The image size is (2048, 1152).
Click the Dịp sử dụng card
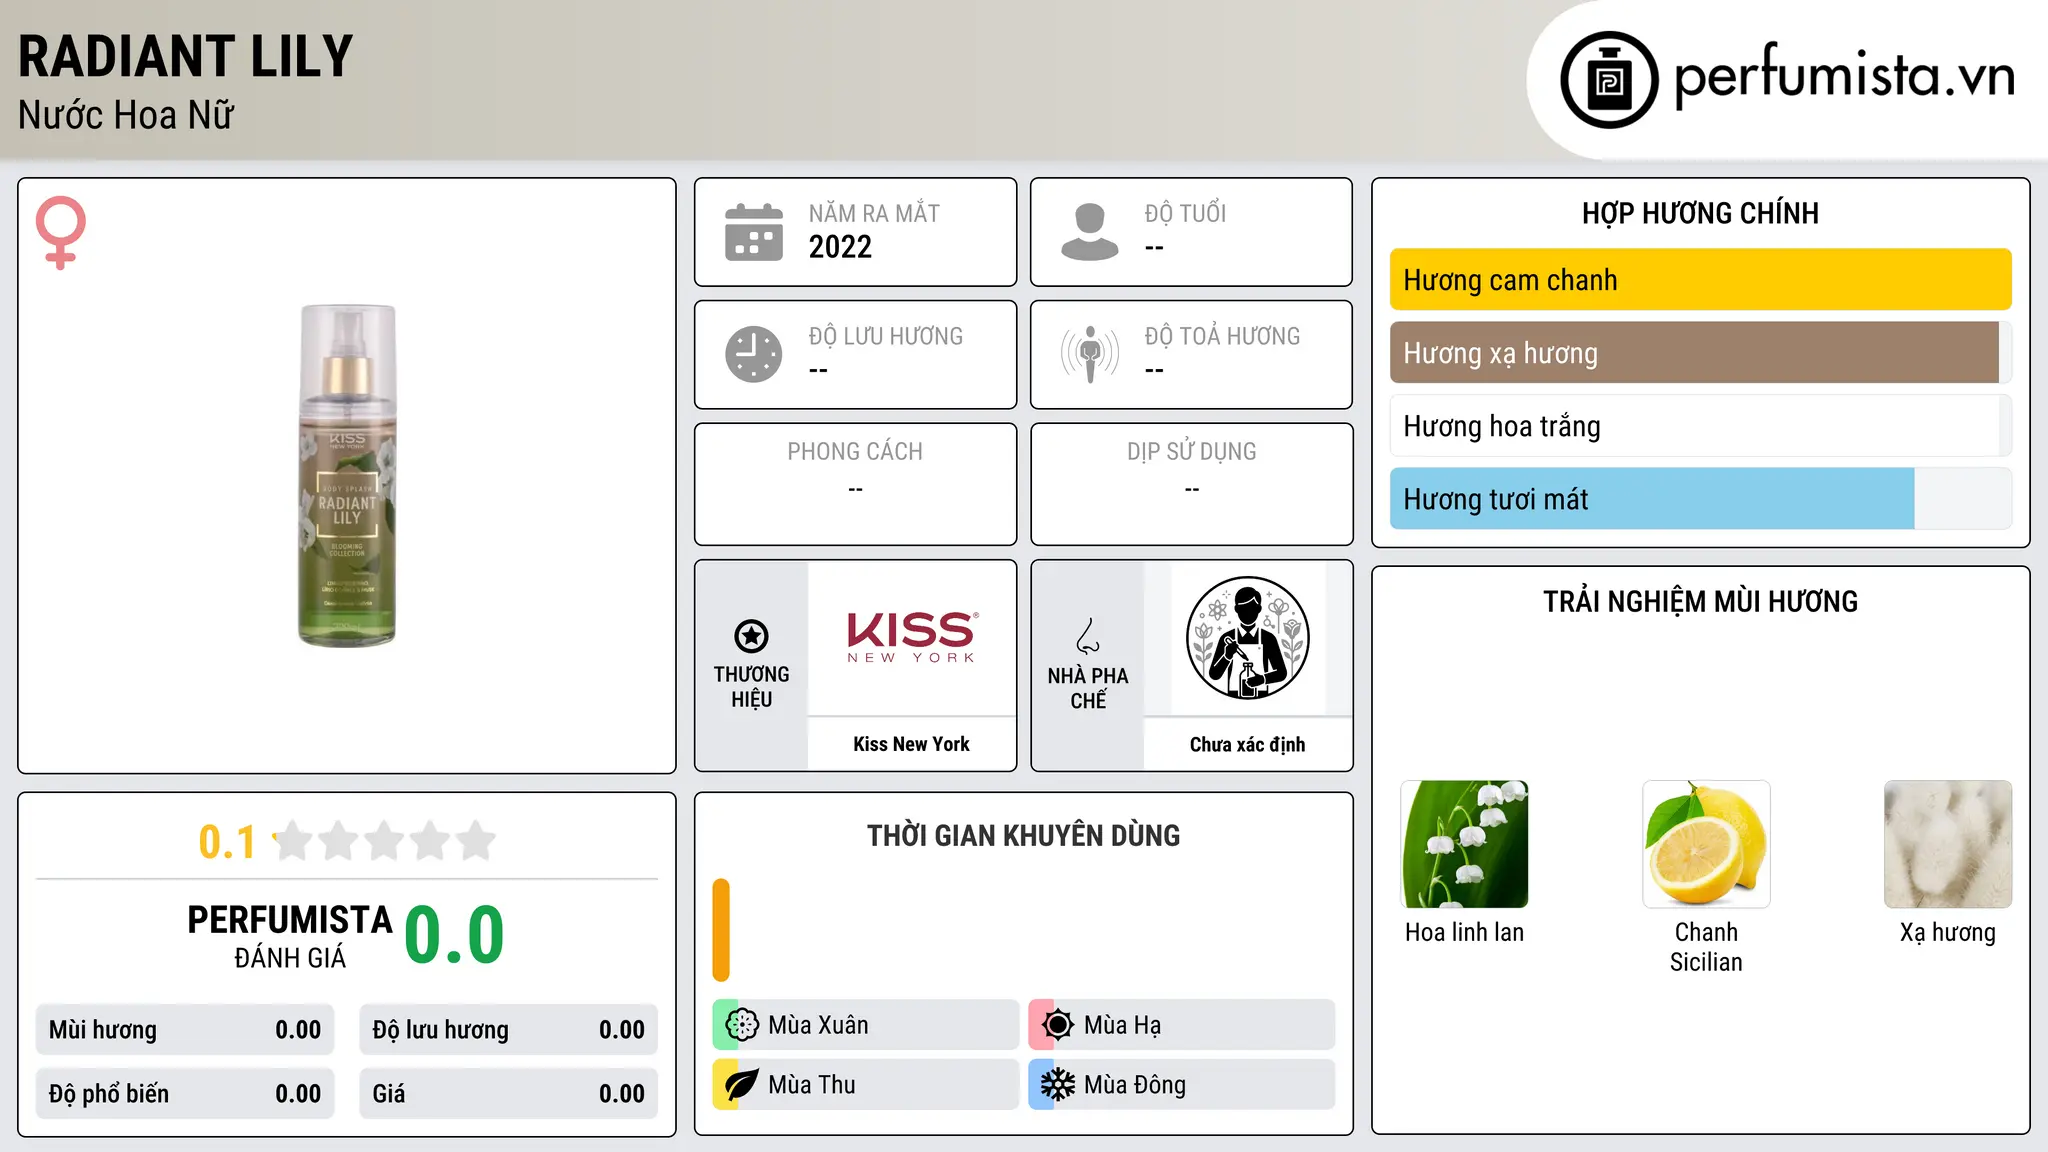[x=1191, y=484]
